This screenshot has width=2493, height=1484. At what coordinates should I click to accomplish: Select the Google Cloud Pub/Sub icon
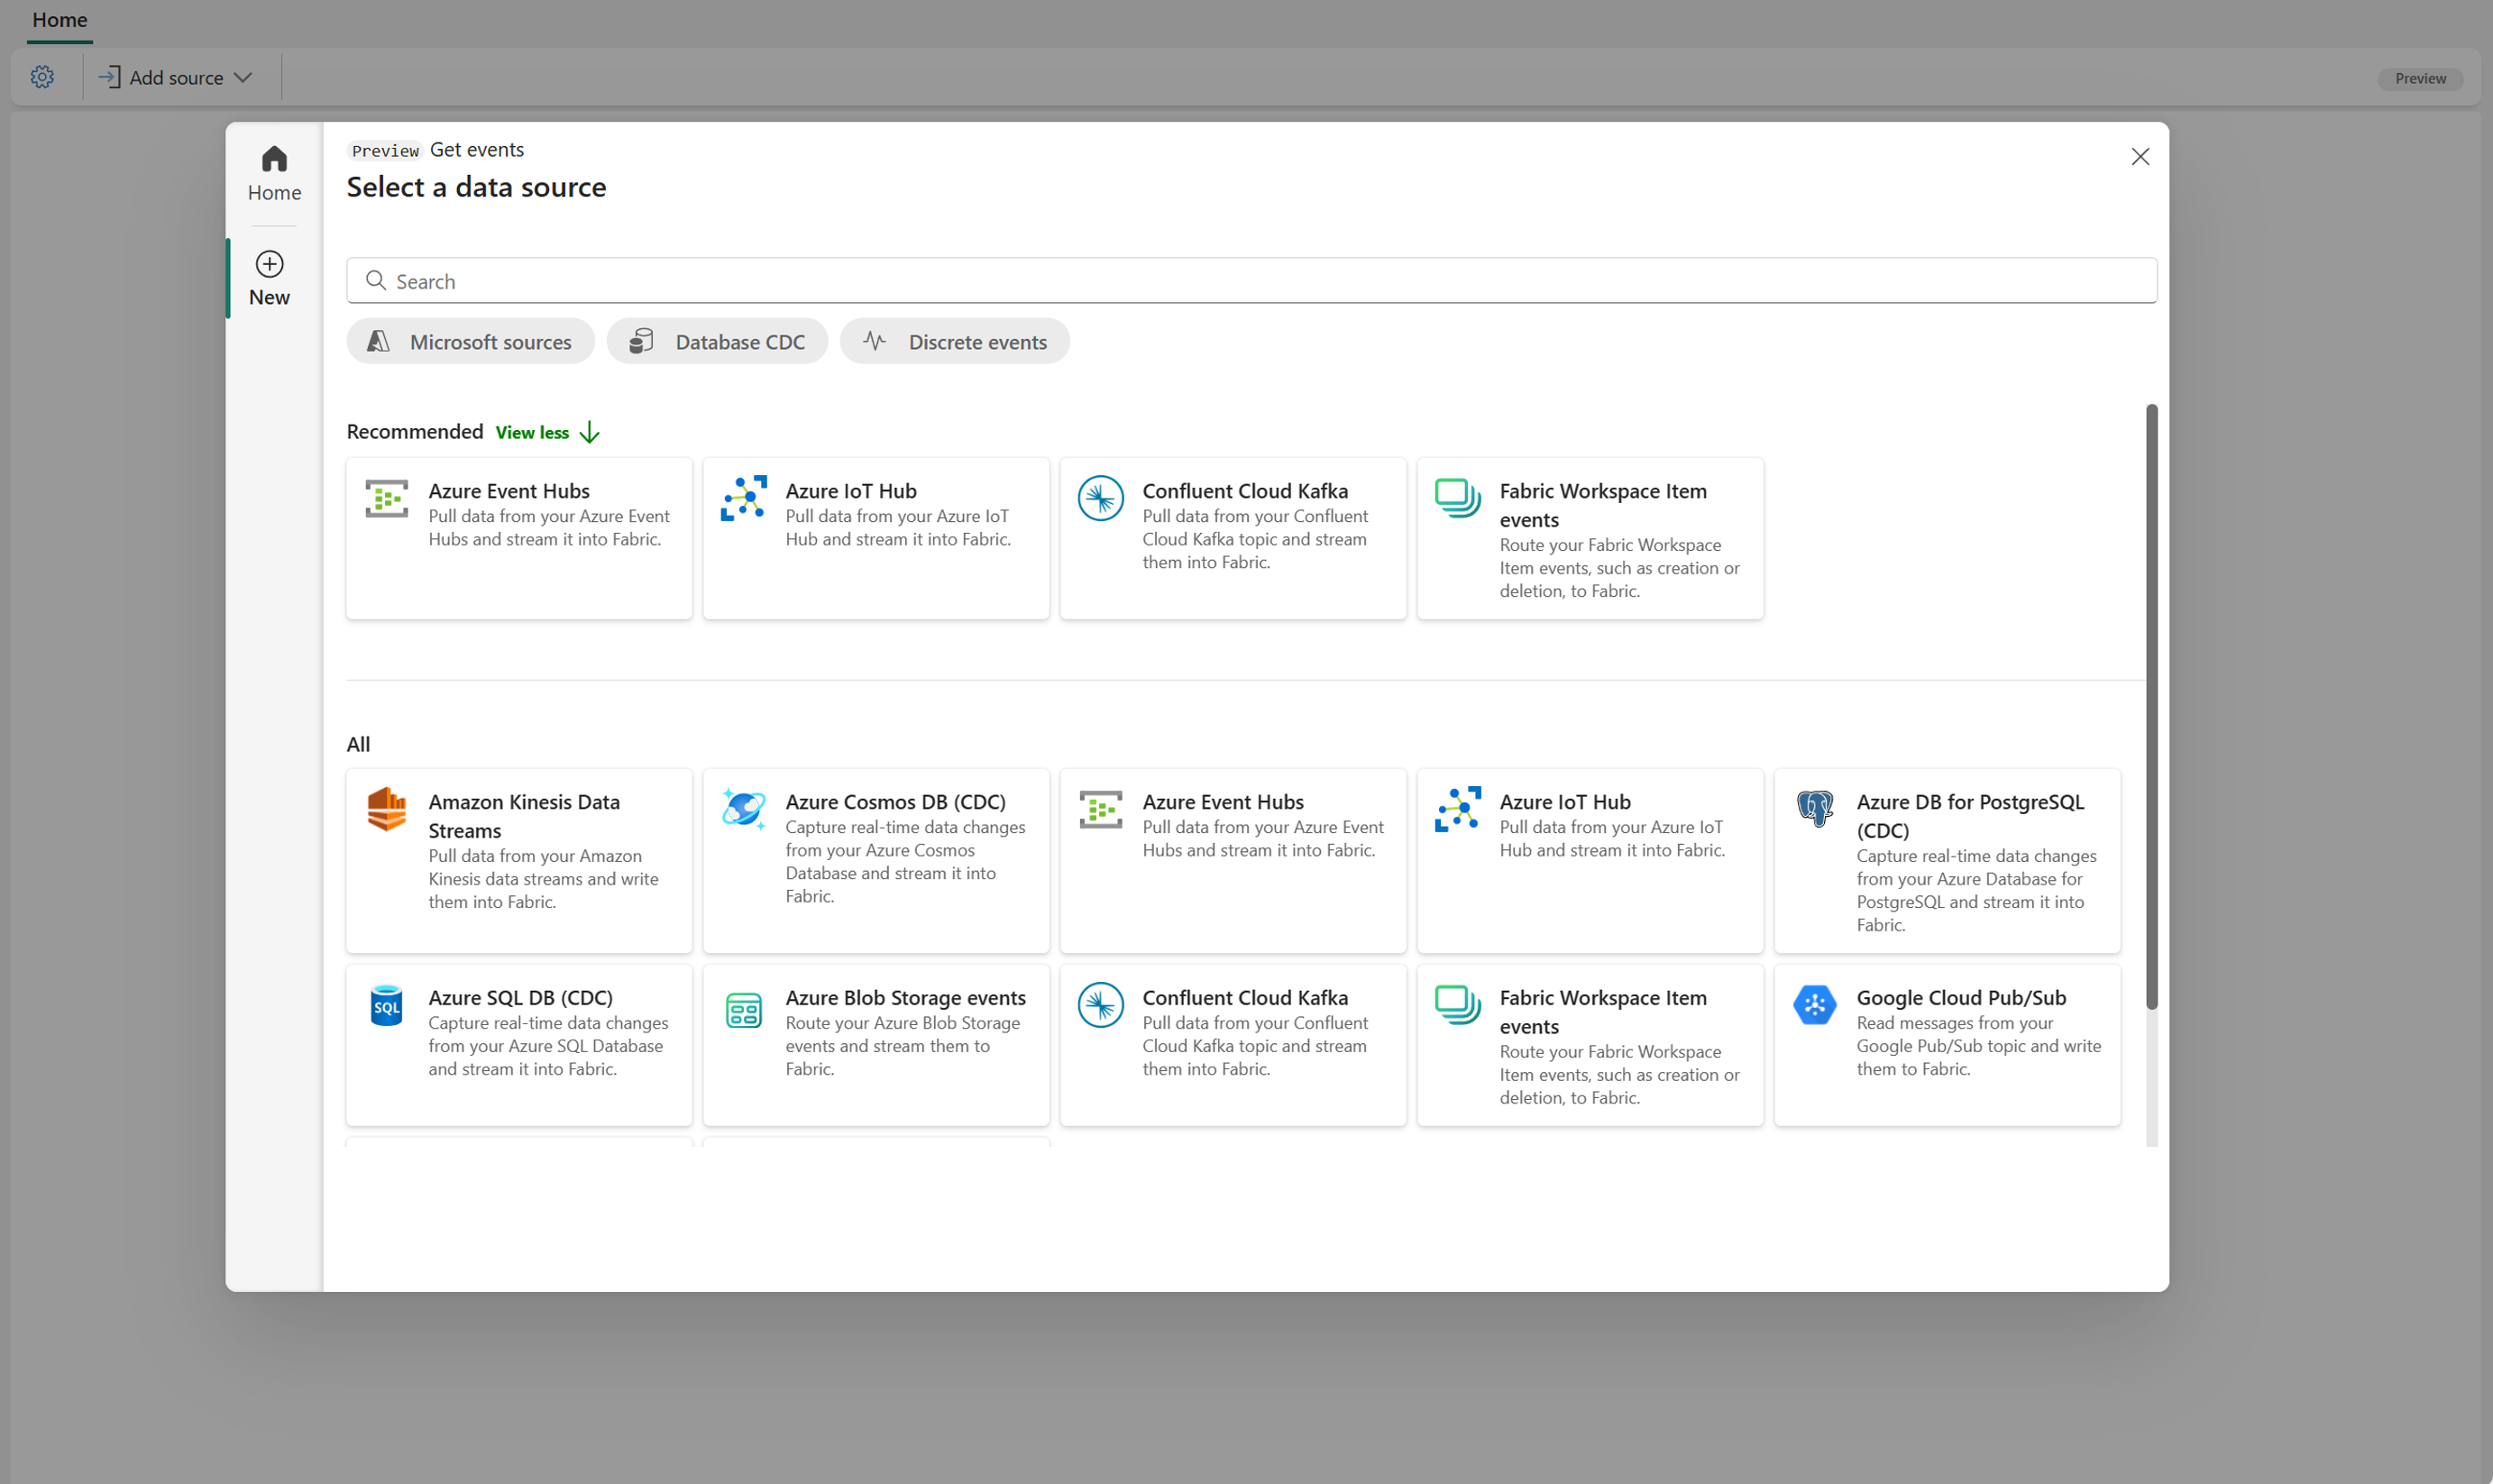(1814, 1005)
